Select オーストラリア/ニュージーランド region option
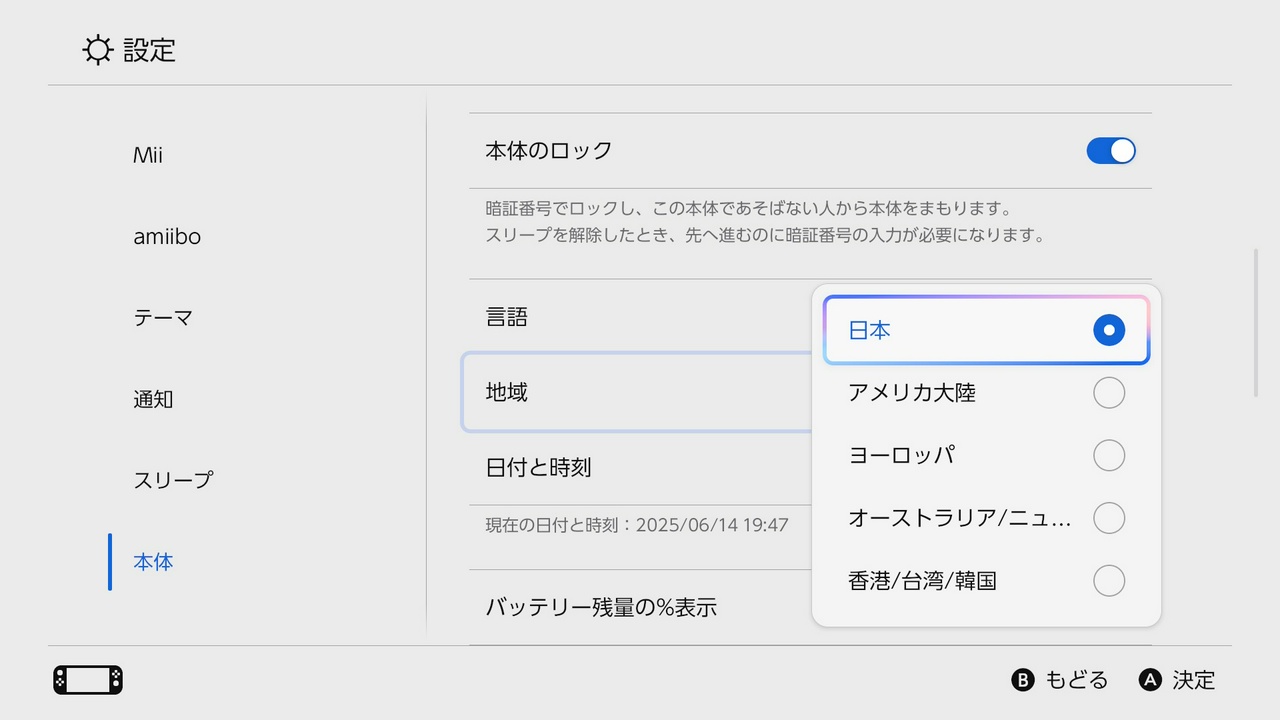1280x720 pixels. pyautogui.click(x=986, y=518)
